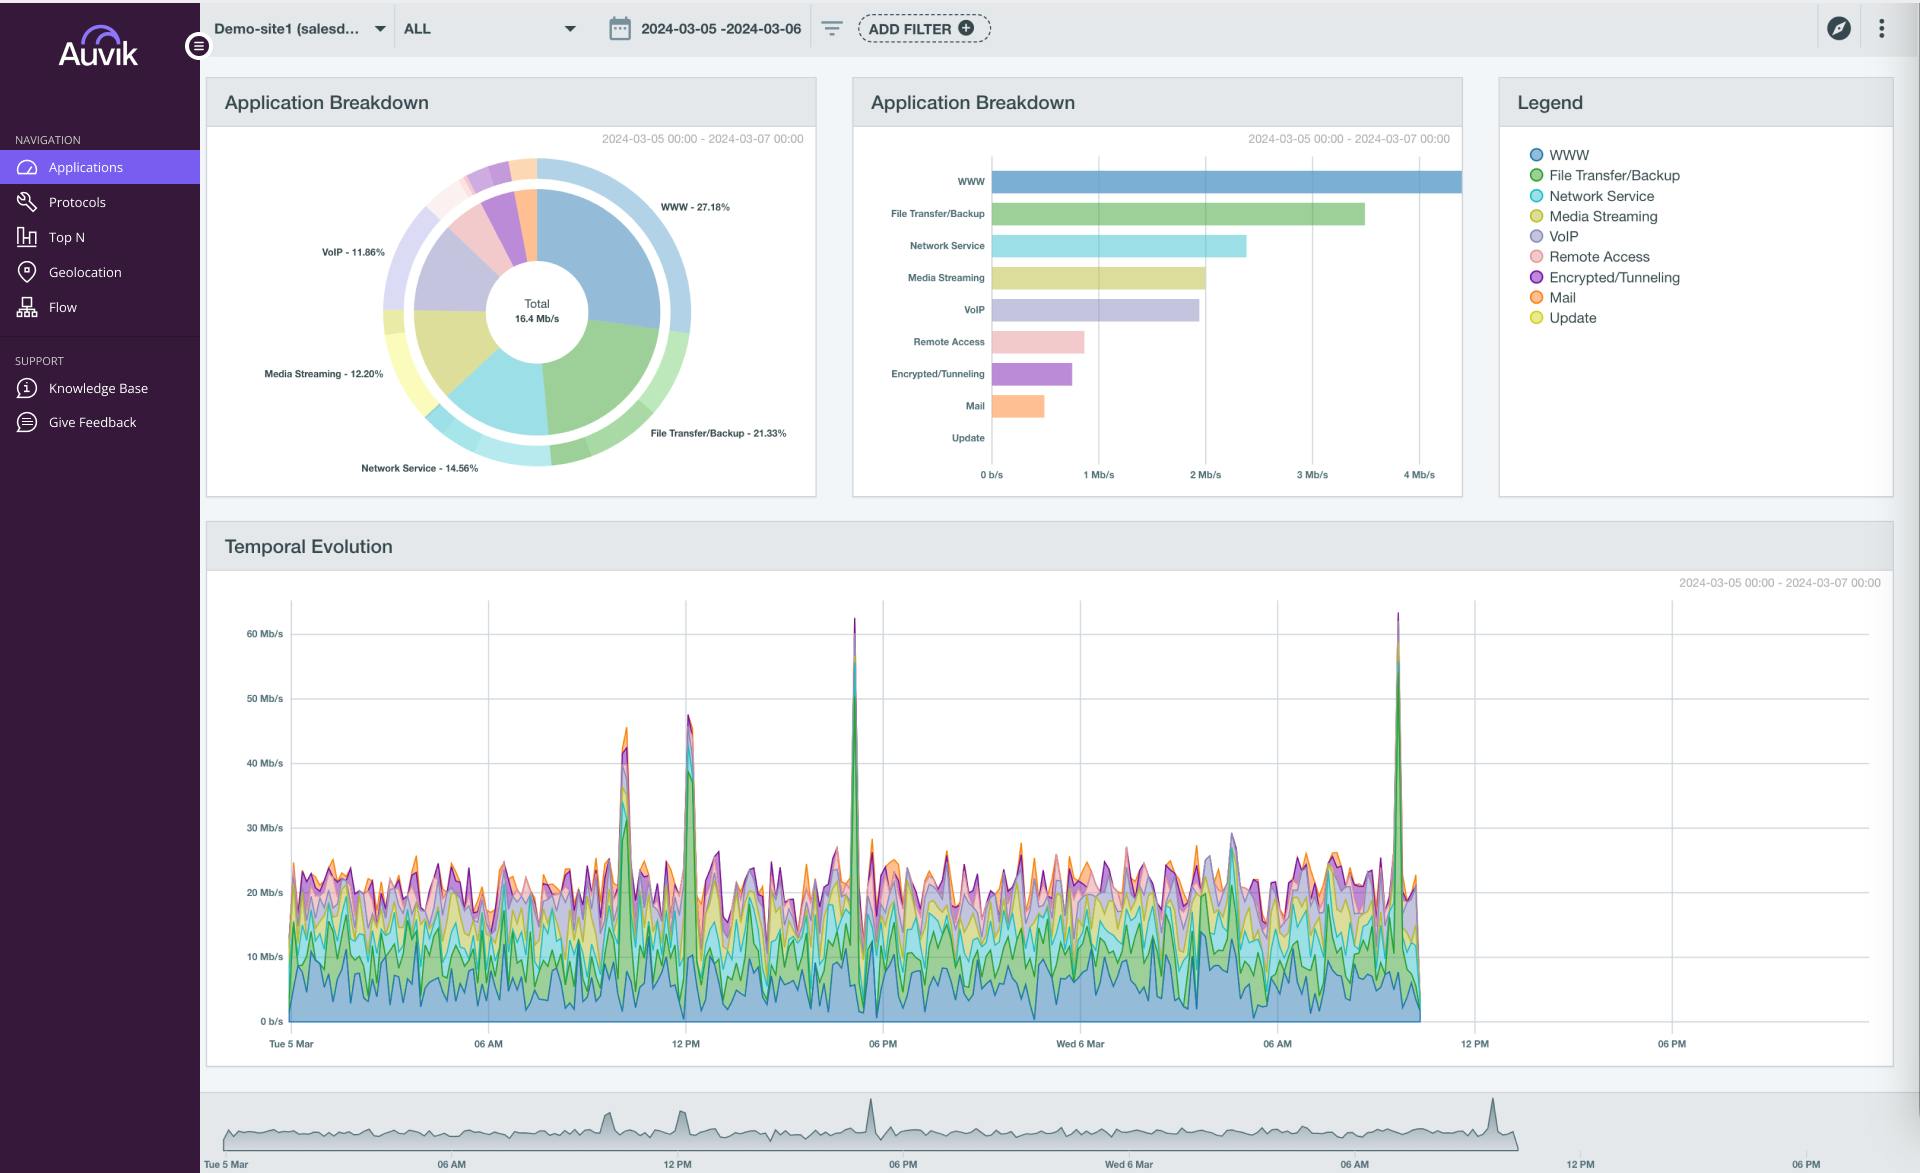Collapse the sidebar with the hamburger toggle
This screenshot has height=1173, width=1920.
pyautogui.click(x=198, y=46)
